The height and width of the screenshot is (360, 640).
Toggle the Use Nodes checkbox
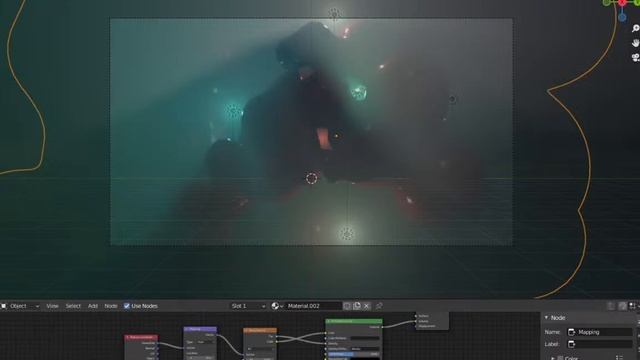(127, 306)
